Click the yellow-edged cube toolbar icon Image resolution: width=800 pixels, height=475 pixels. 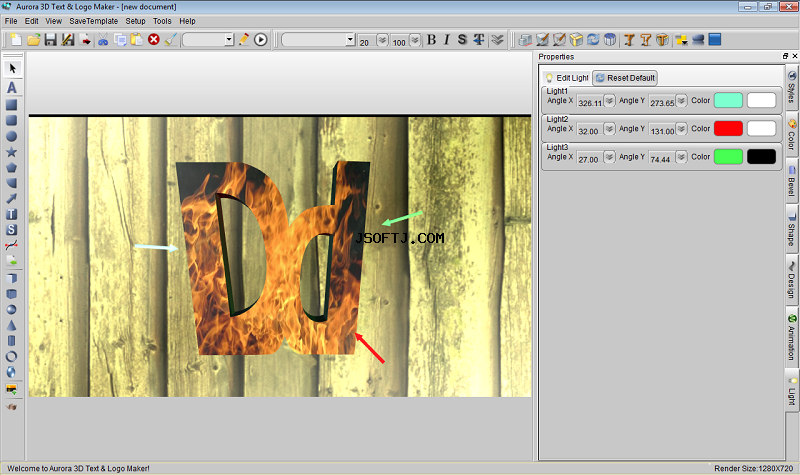pos(576,39)
